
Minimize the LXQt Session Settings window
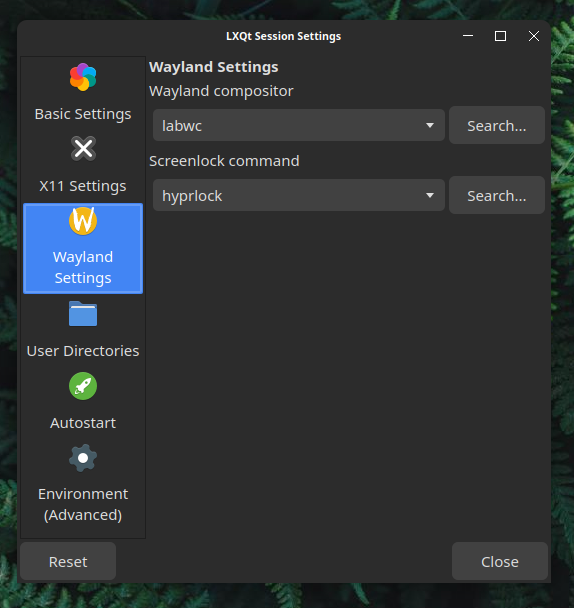[468, 36]
